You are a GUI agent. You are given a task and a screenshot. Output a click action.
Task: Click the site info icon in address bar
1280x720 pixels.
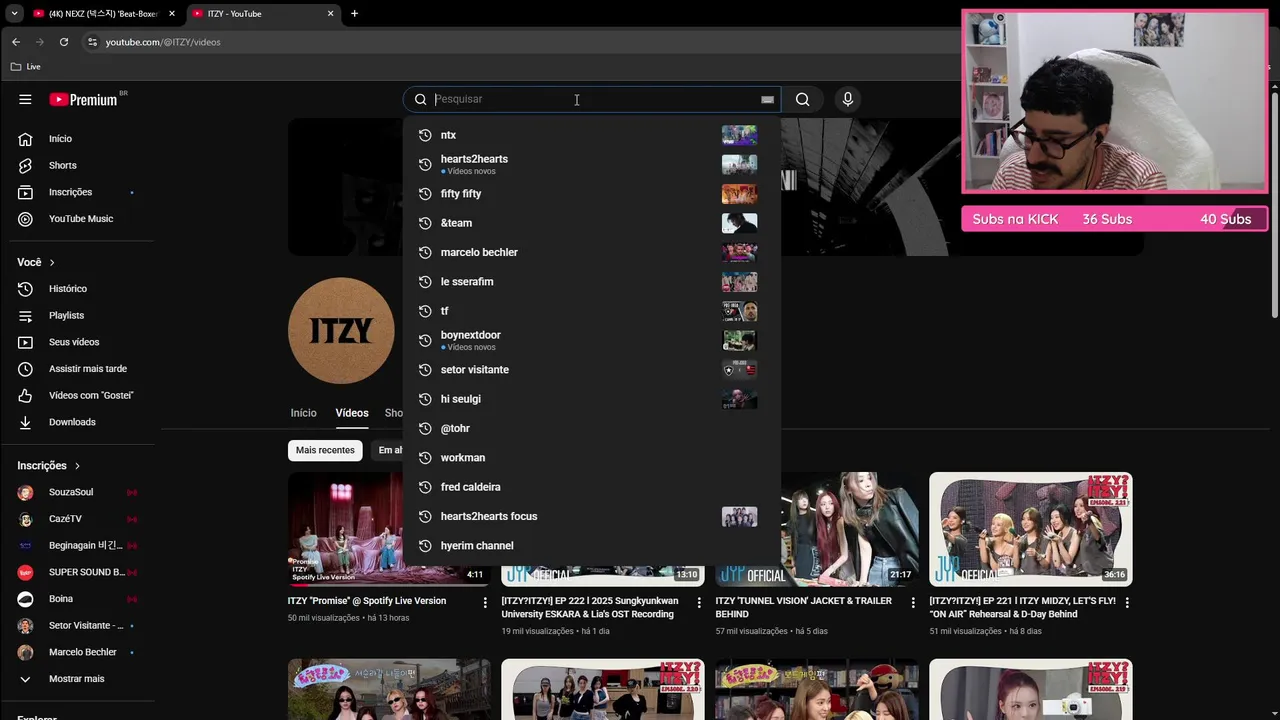92,42
